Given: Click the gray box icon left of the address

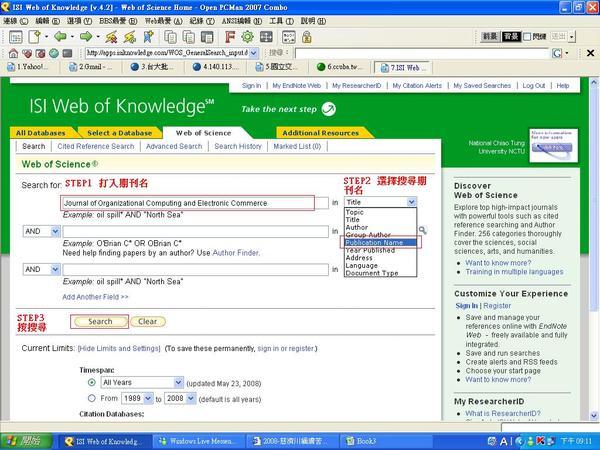Looking at the screenshot, I should click(x=67, y=53).
